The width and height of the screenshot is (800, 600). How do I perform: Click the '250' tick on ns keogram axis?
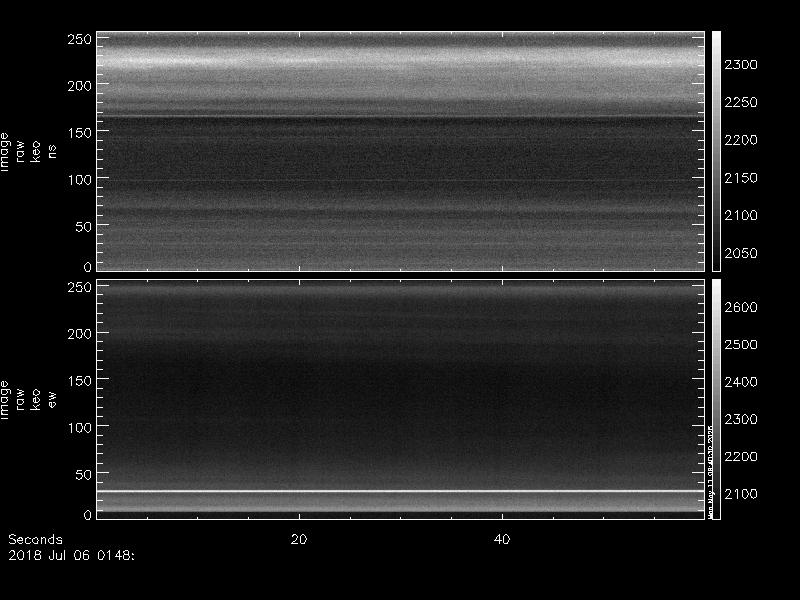[x=80, y=39]
